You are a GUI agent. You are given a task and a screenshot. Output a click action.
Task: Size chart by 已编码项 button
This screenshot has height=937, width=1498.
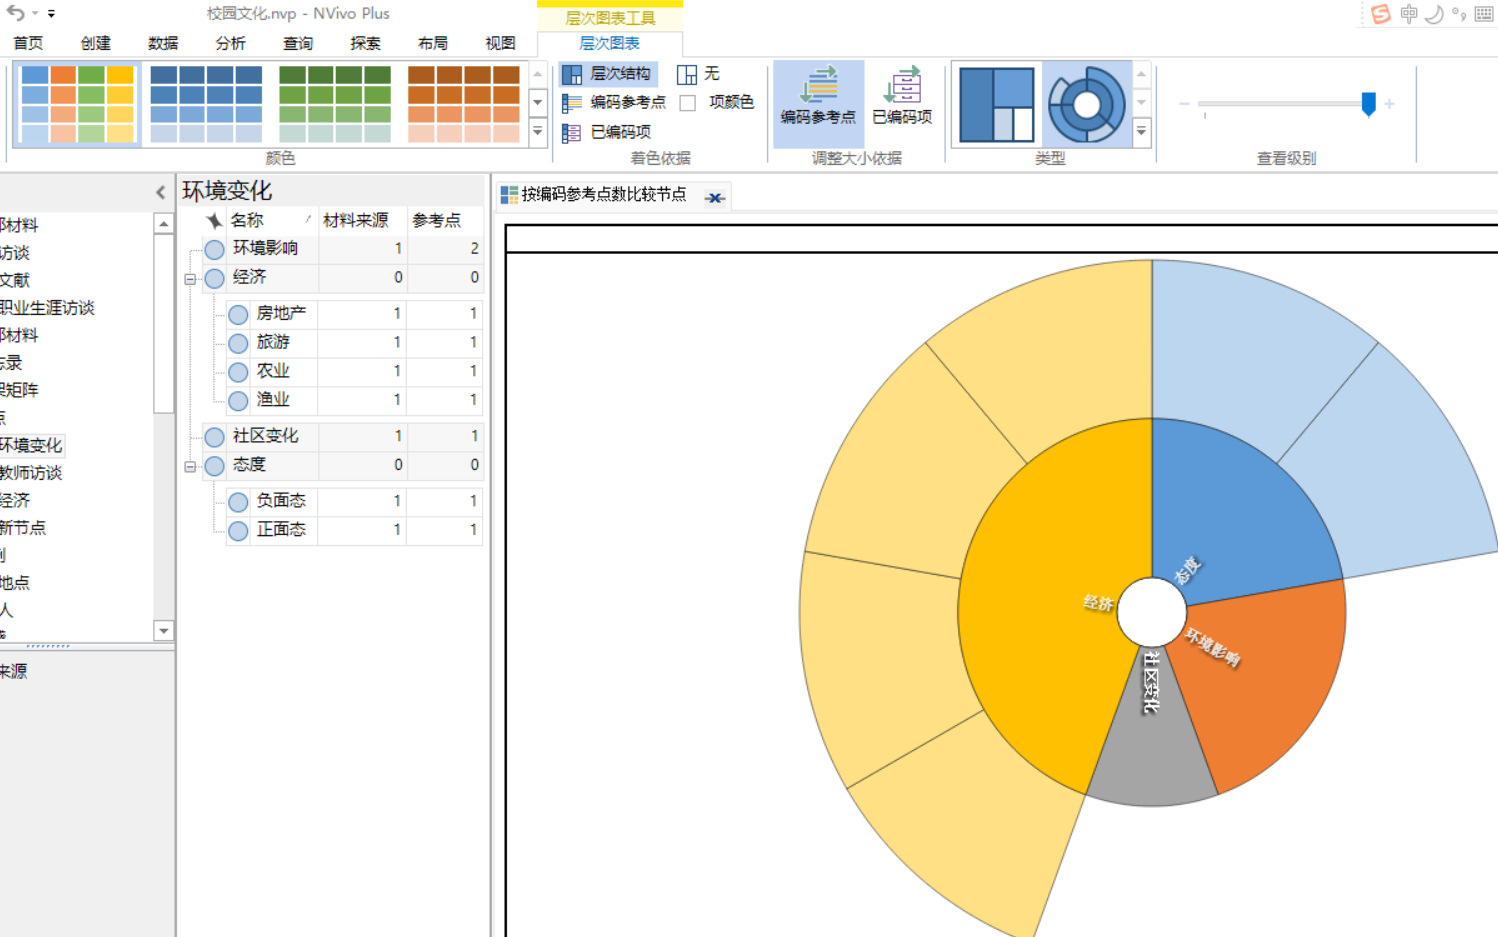pos(902,96)
